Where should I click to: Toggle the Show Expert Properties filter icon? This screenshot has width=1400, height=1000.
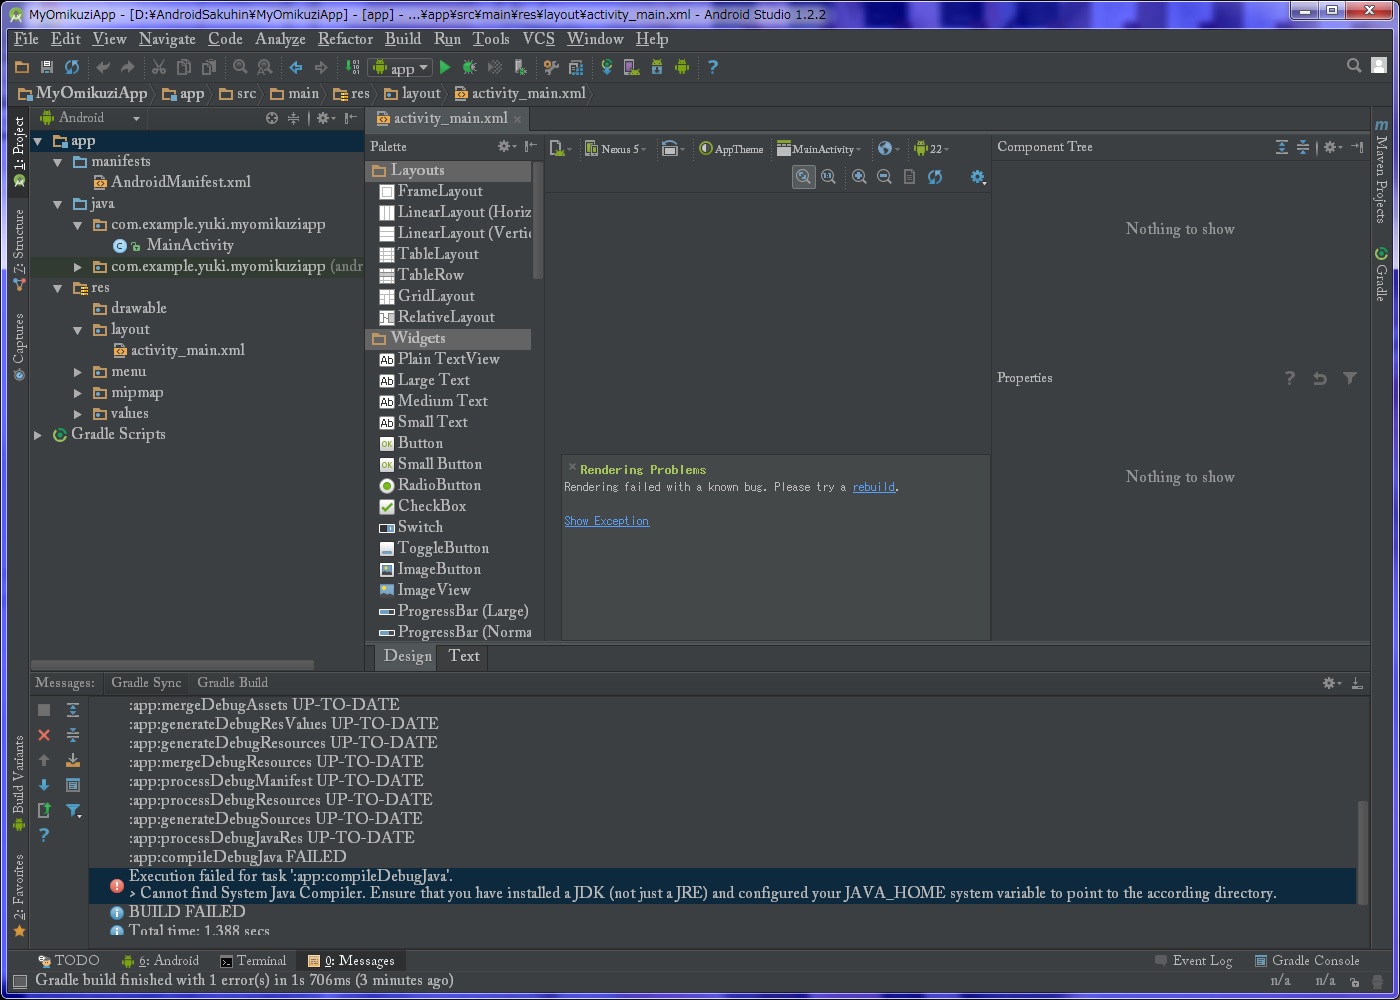click(1350, 378)
